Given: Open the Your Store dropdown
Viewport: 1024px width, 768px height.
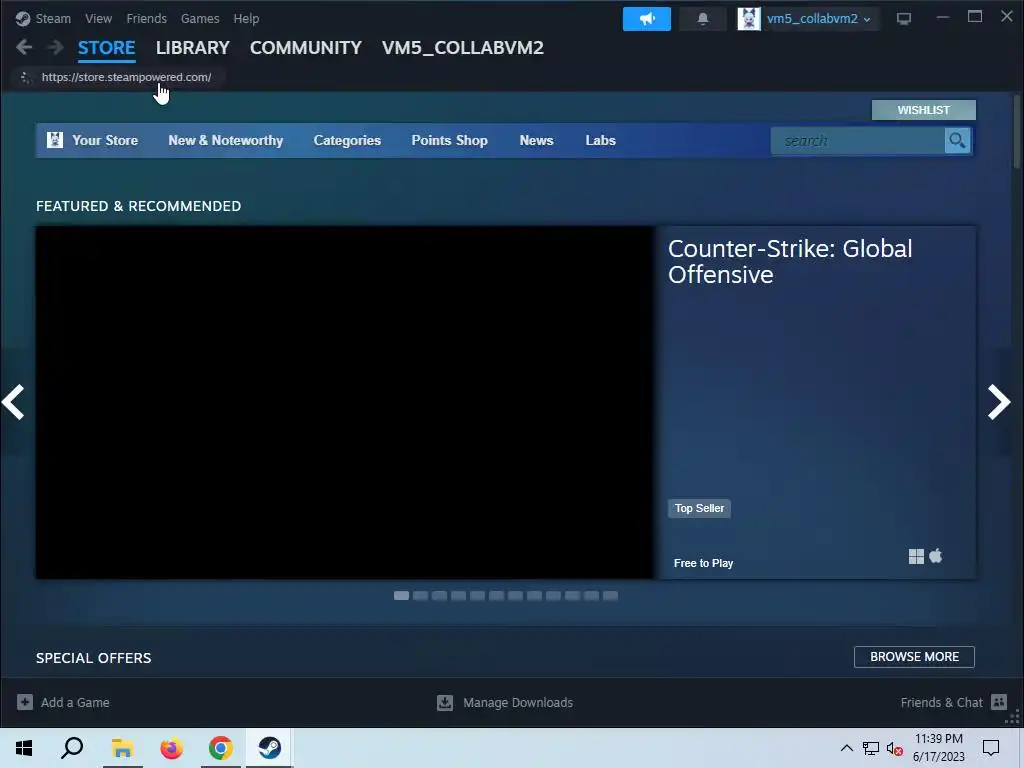Looking at the screenshot, I should [104, 140].
